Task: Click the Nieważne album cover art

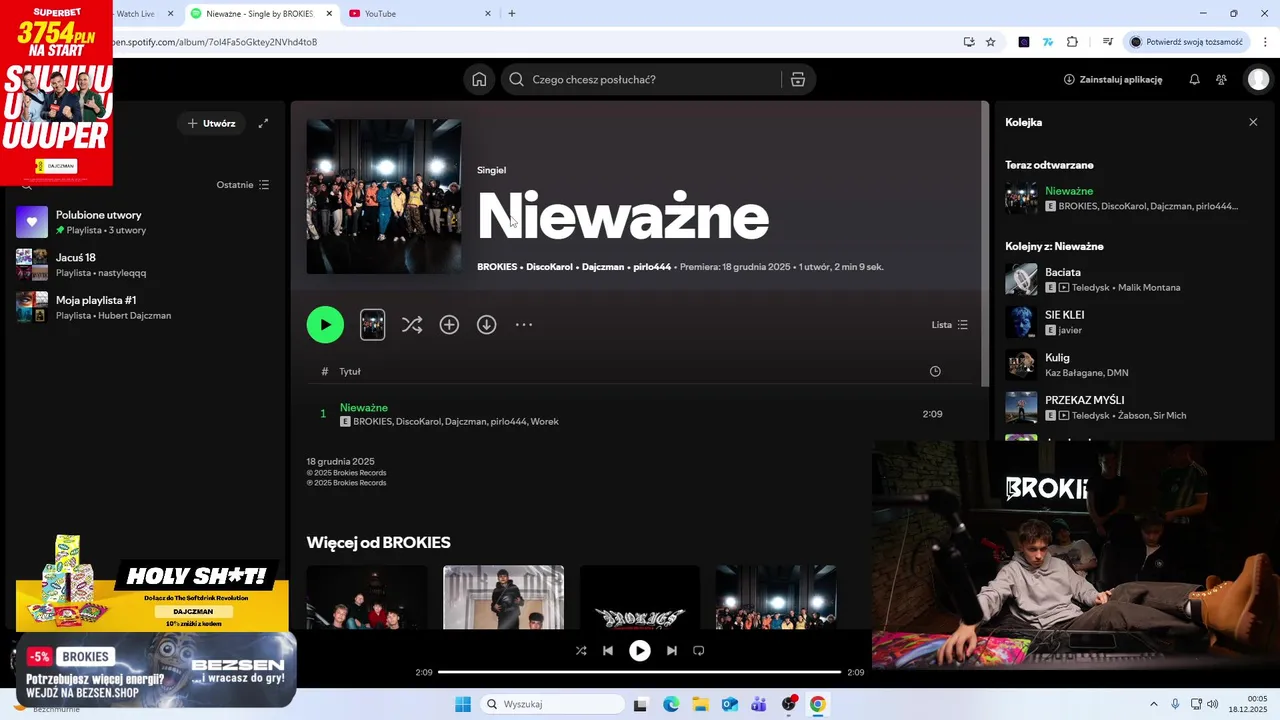Action: tap(384, 196)
